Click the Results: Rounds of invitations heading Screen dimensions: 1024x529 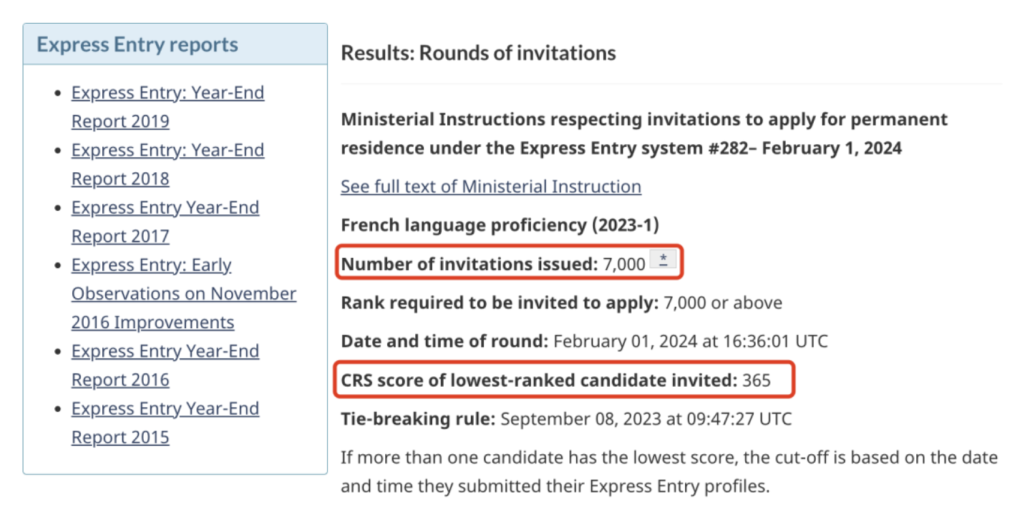click(x=478, y=52)
